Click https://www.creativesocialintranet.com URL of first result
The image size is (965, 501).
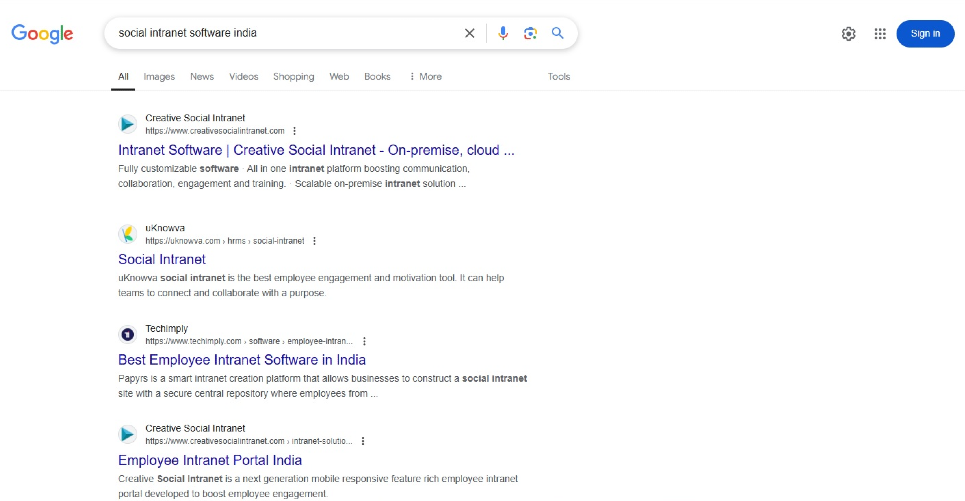(x=215, y=131)
